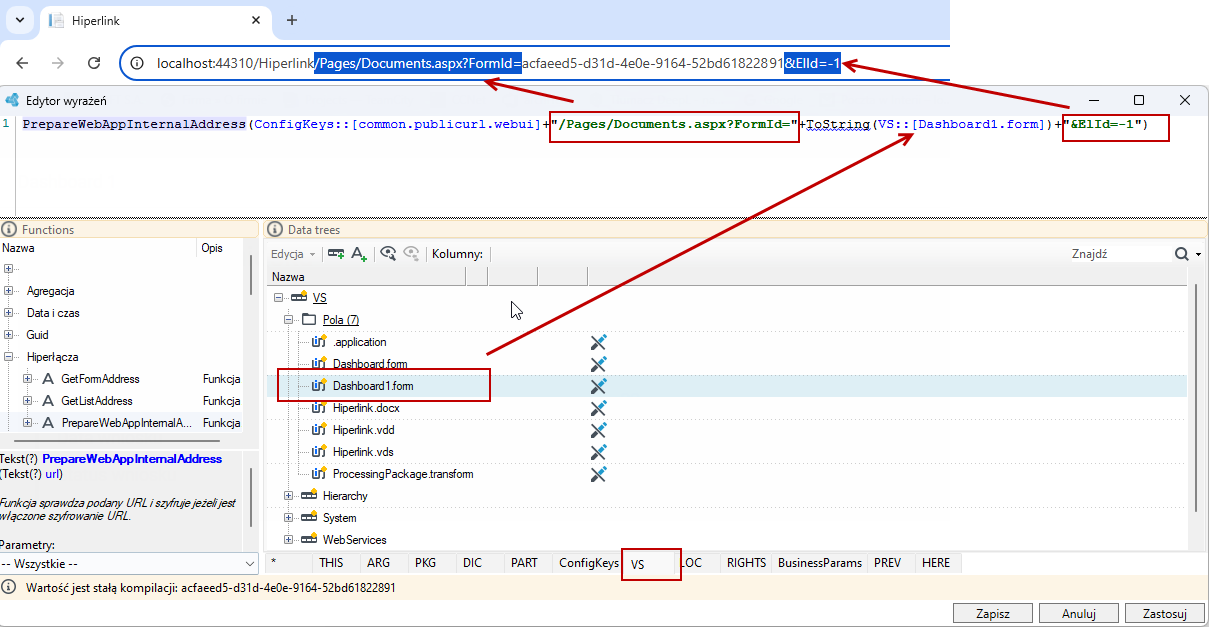Click the add text element icon
Image resolution: width=1213 pixels, height=633 pixels.
359,254
